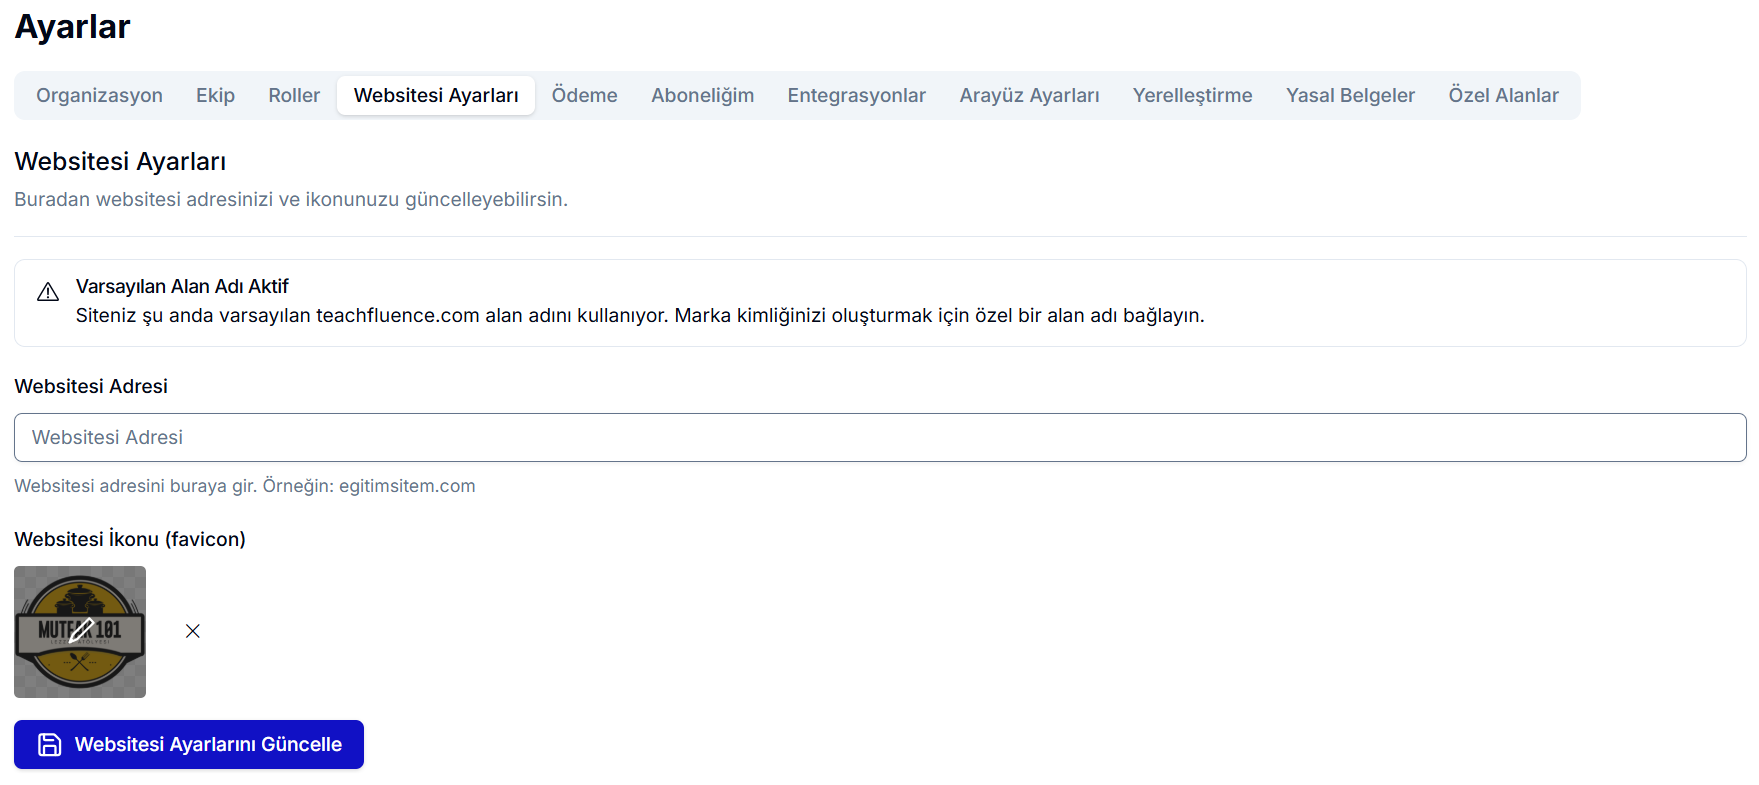Click the Ayarlar page title
Image resolution: width=1759 pixels, height=785 pixels.
(72, 27)
